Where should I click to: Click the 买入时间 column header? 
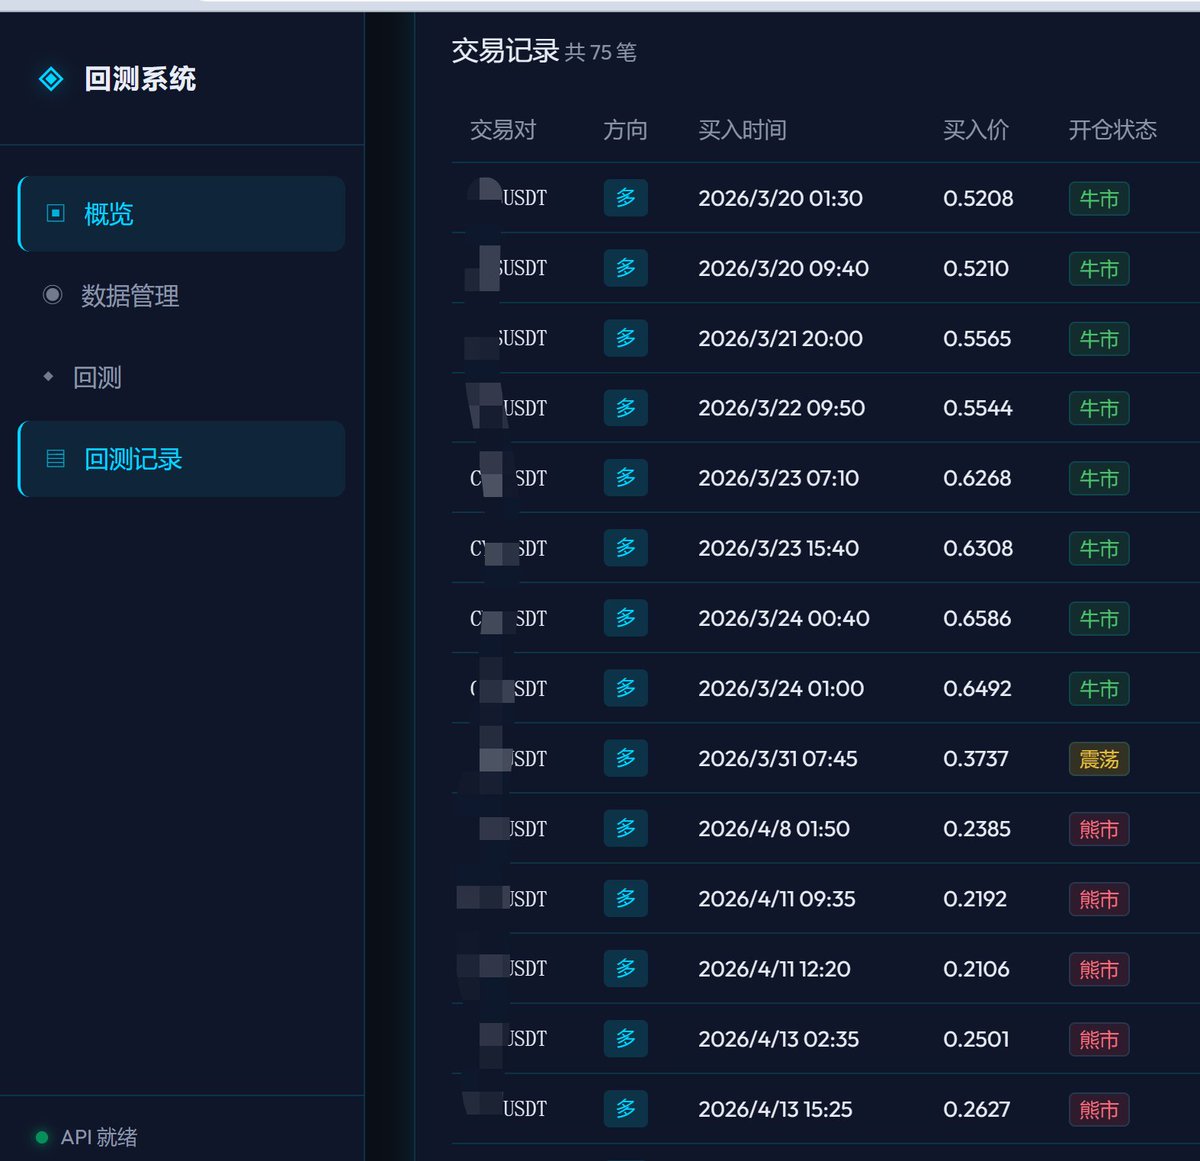click(742, 130)
